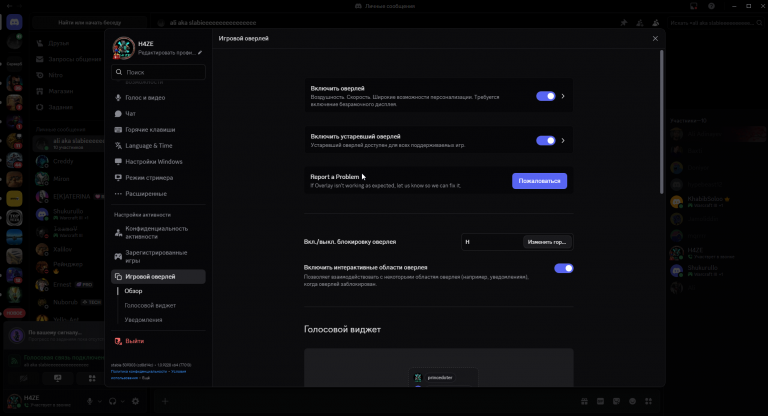Expand the Включить оверлей chevron arrow
This screenshot has width=768, height=416.
563,96
